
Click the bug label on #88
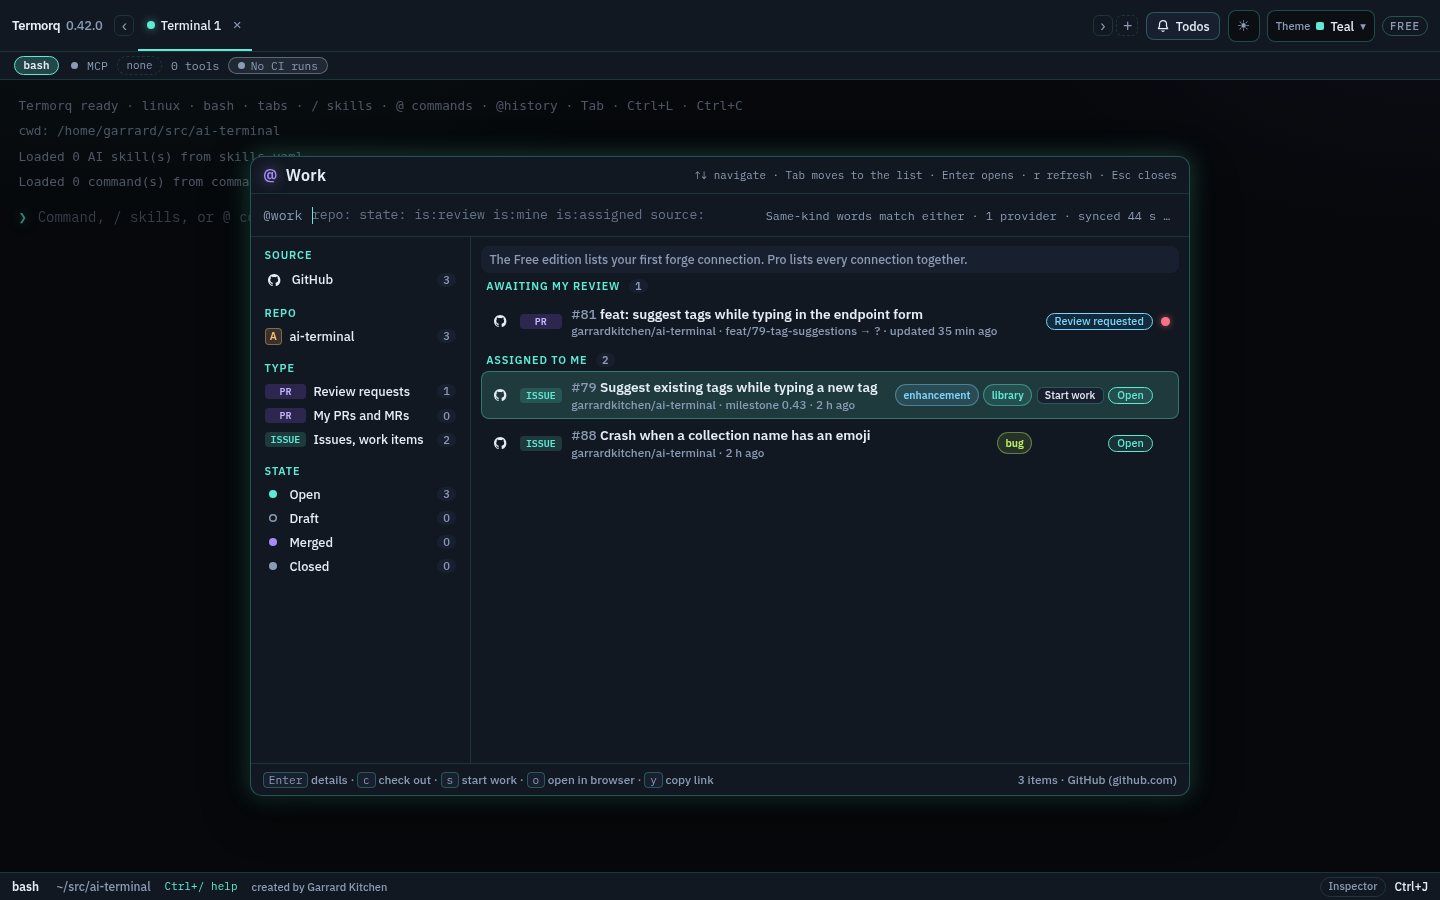[1015, 443]
